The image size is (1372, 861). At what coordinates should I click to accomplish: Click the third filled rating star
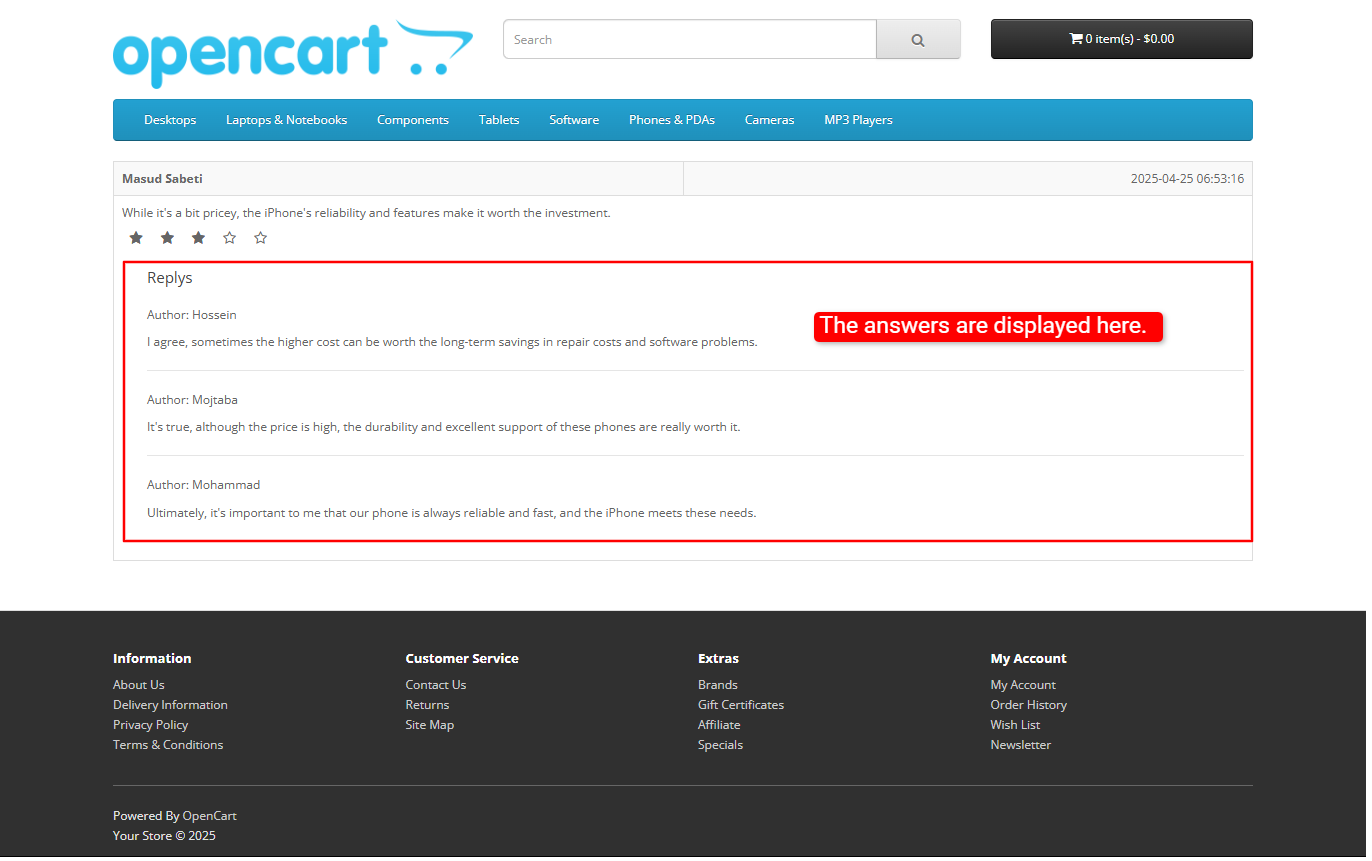tap(199, 238)
